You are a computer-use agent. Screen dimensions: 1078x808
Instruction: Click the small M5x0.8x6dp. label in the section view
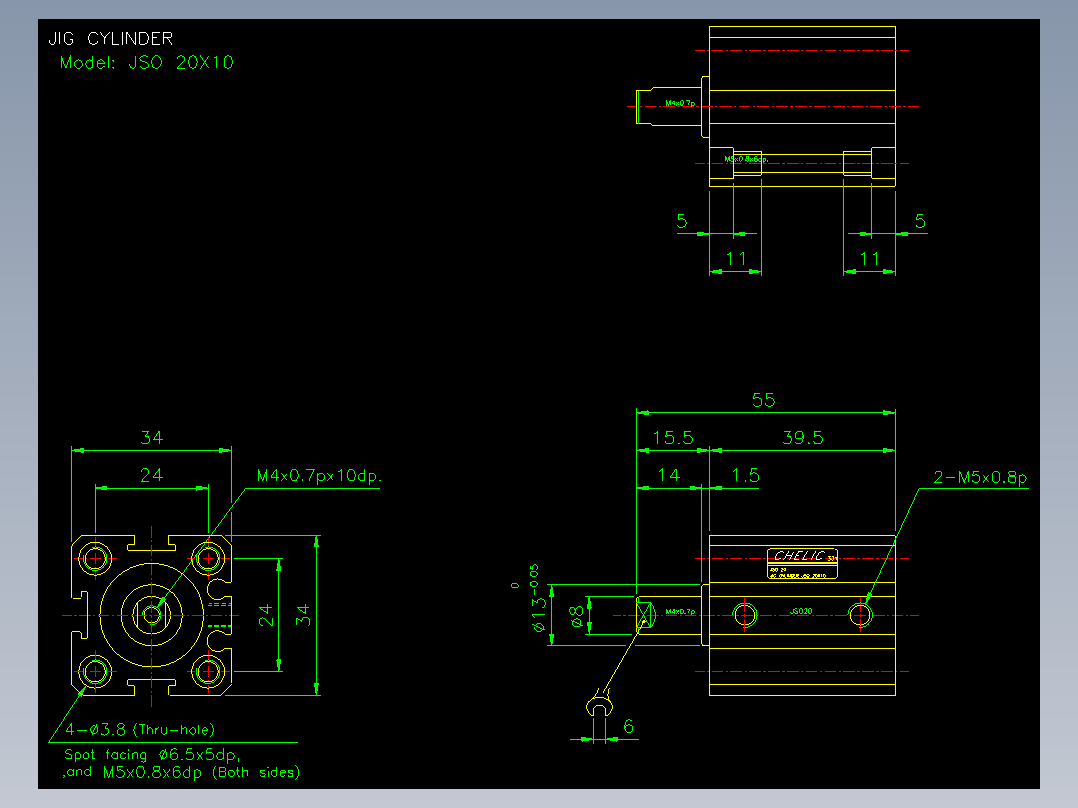click(746, 159)
